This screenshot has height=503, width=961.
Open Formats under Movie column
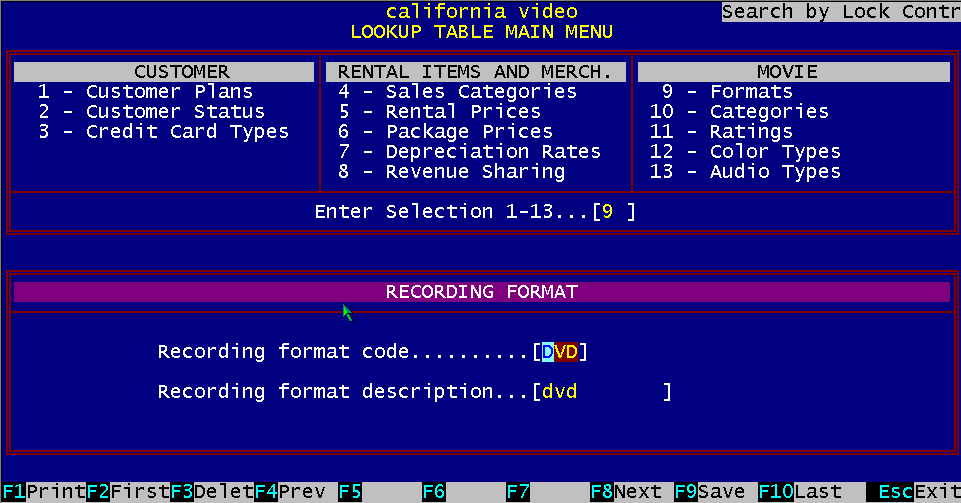727,92
